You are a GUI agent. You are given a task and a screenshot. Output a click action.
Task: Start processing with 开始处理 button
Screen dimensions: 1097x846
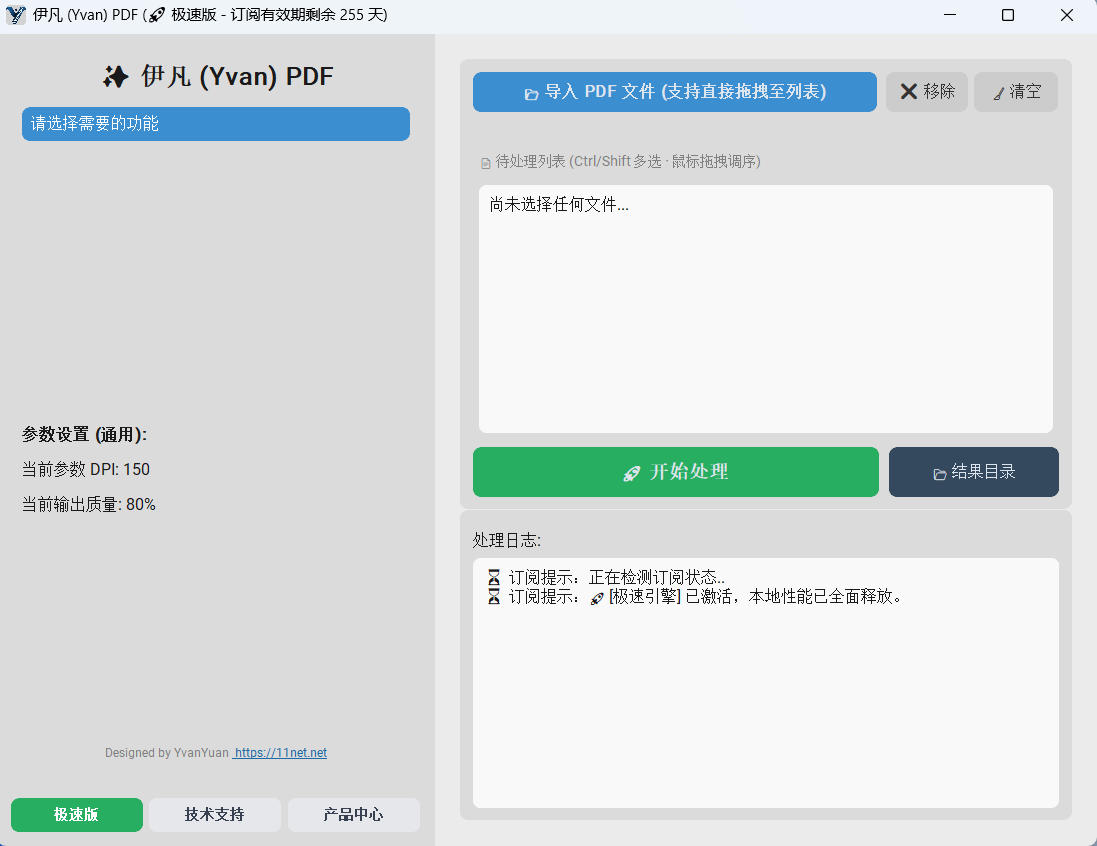pos(676,472)
